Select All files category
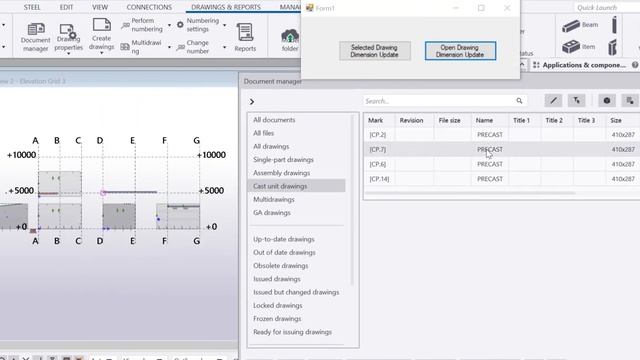 [263, 133]
